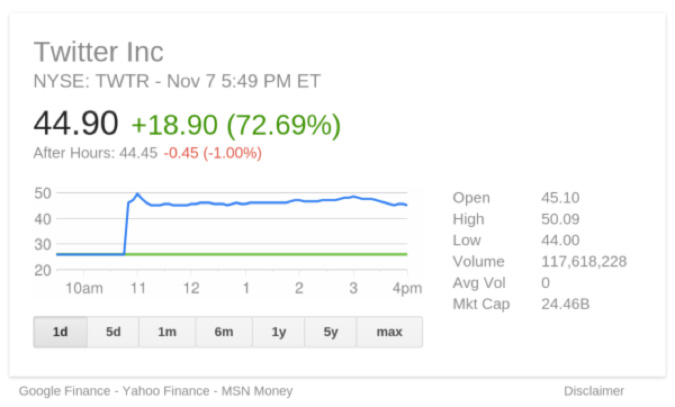Click the 4pm axis label
The width and height of the screenshot is (675, 407).
(406, 288)
